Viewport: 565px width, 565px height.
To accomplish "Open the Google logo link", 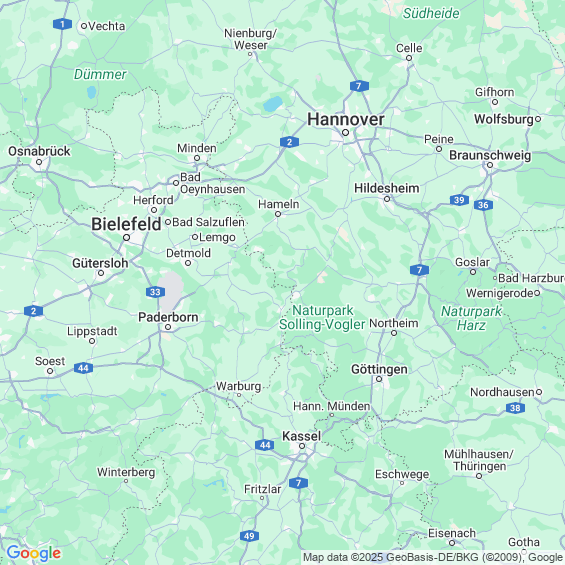I will (34, 553).
